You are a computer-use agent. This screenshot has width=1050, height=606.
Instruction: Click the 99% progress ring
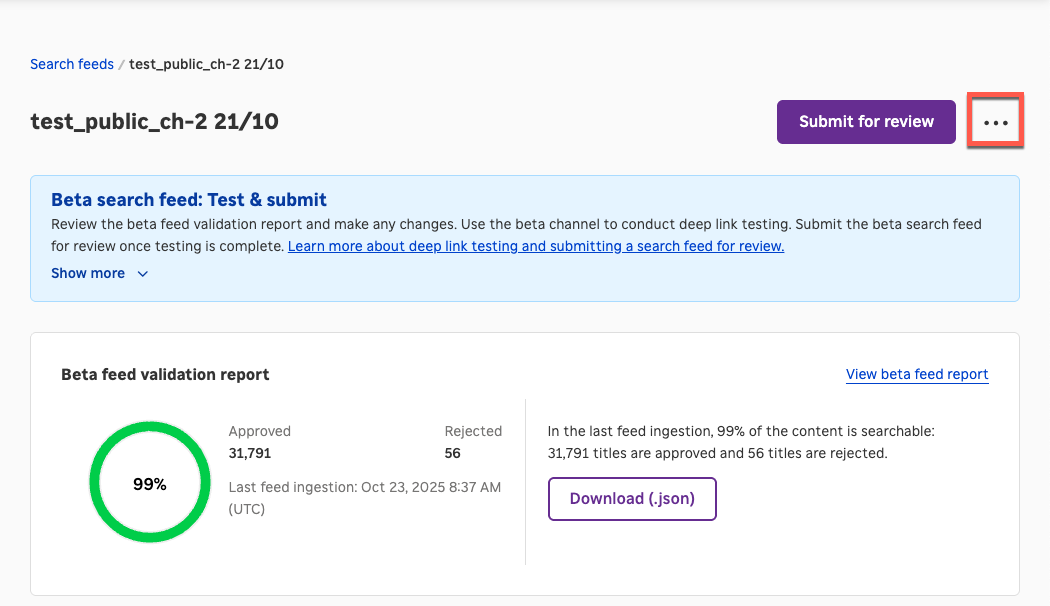click(x=150, y=482)
